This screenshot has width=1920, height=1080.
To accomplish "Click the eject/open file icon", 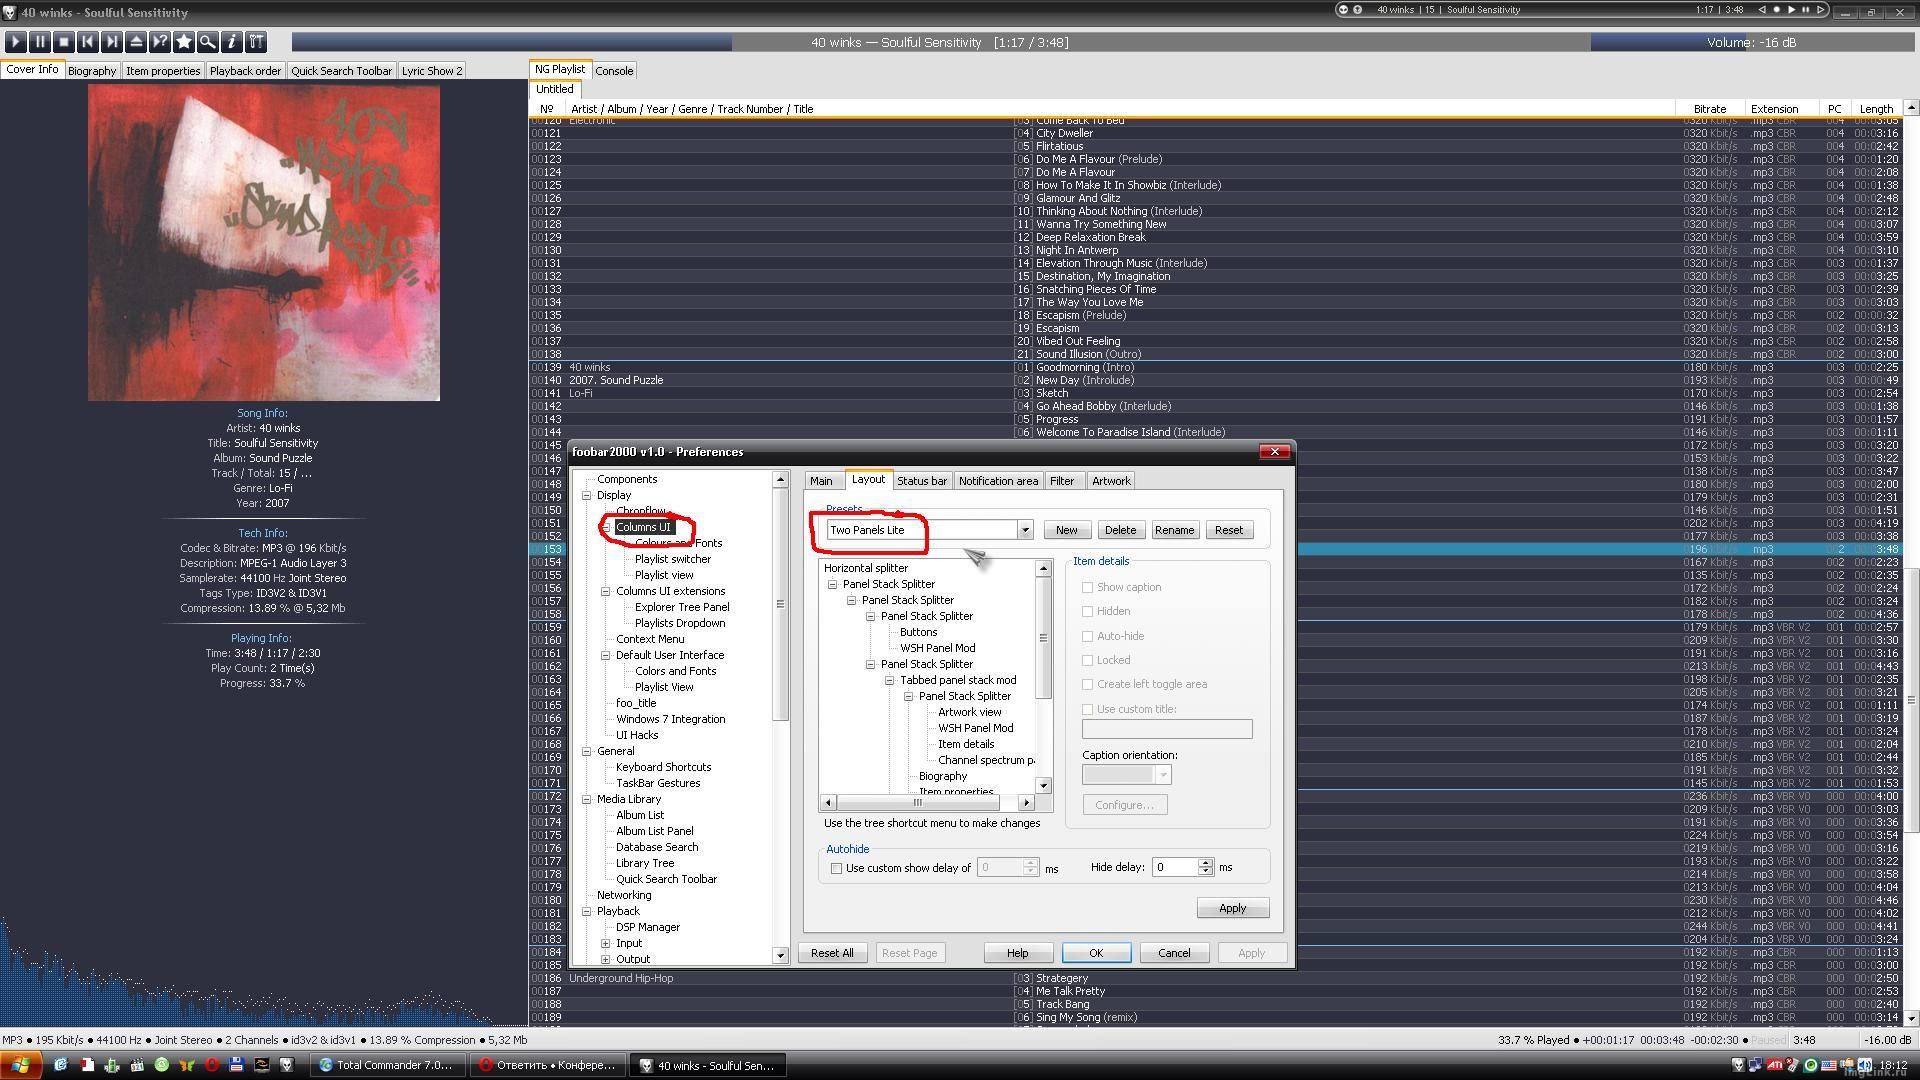I will 135,42.
